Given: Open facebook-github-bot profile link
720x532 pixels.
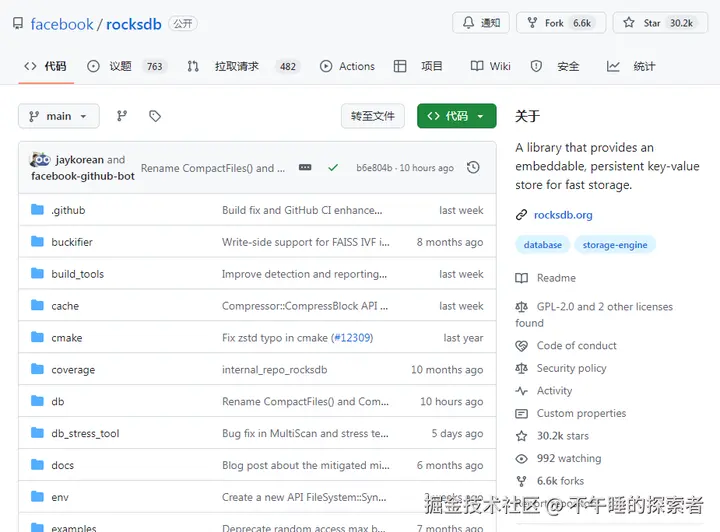Looking at the screenshot, I should (x=83, y=176).
